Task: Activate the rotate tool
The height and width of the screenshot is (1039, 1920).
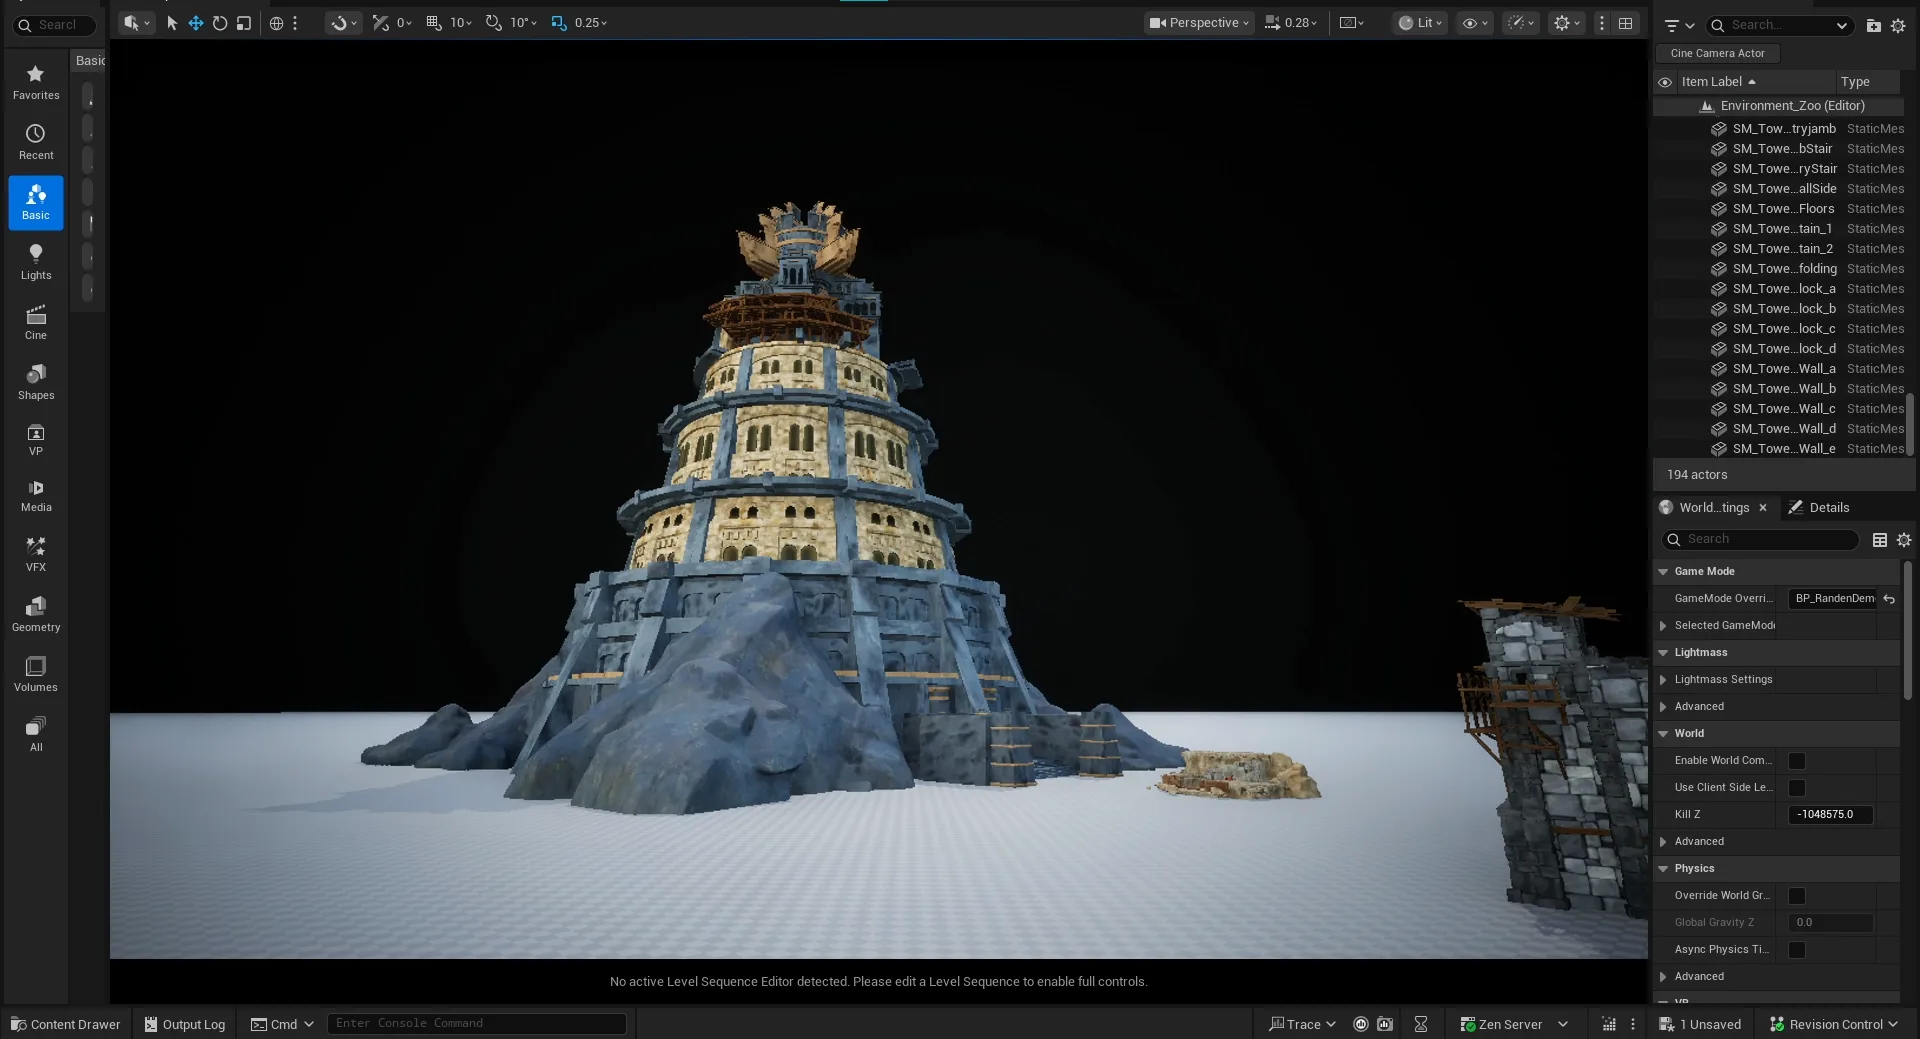Action: click(x=220, y=23)
